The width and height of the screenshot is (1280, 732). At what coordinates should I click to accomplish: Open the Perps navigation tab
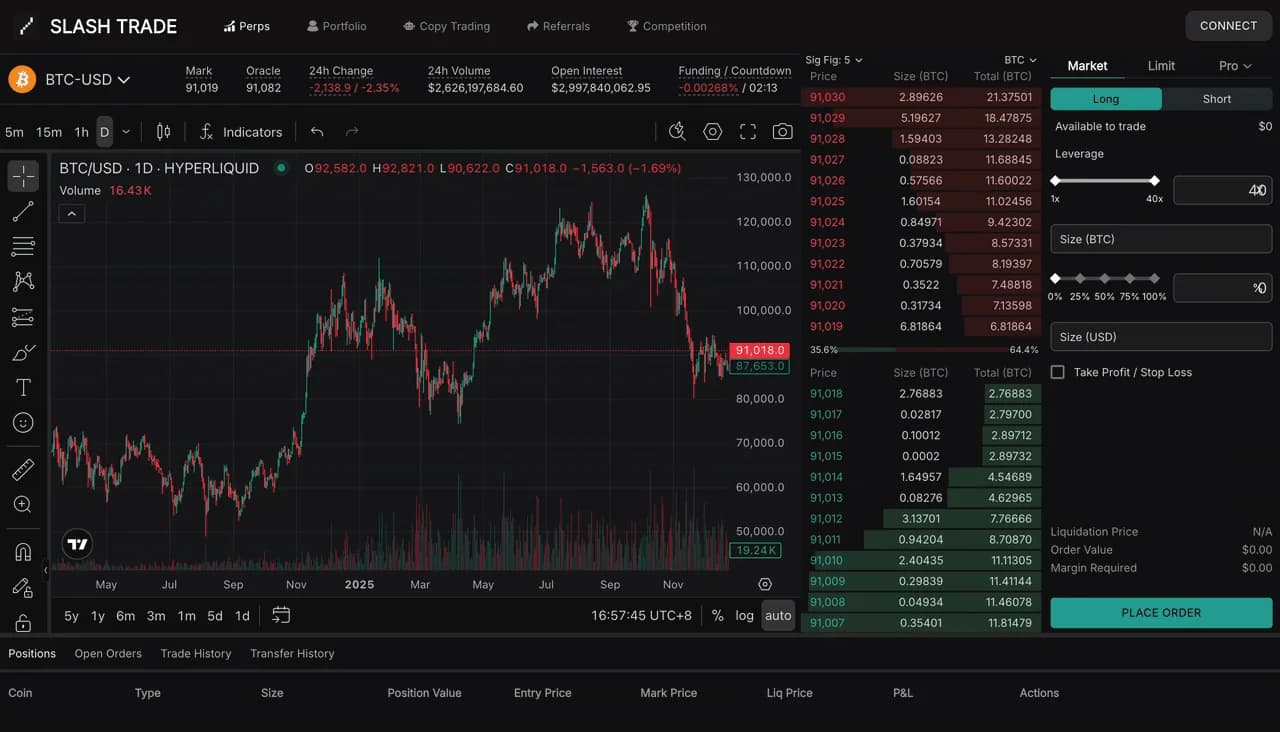click(x=247, y=26)
